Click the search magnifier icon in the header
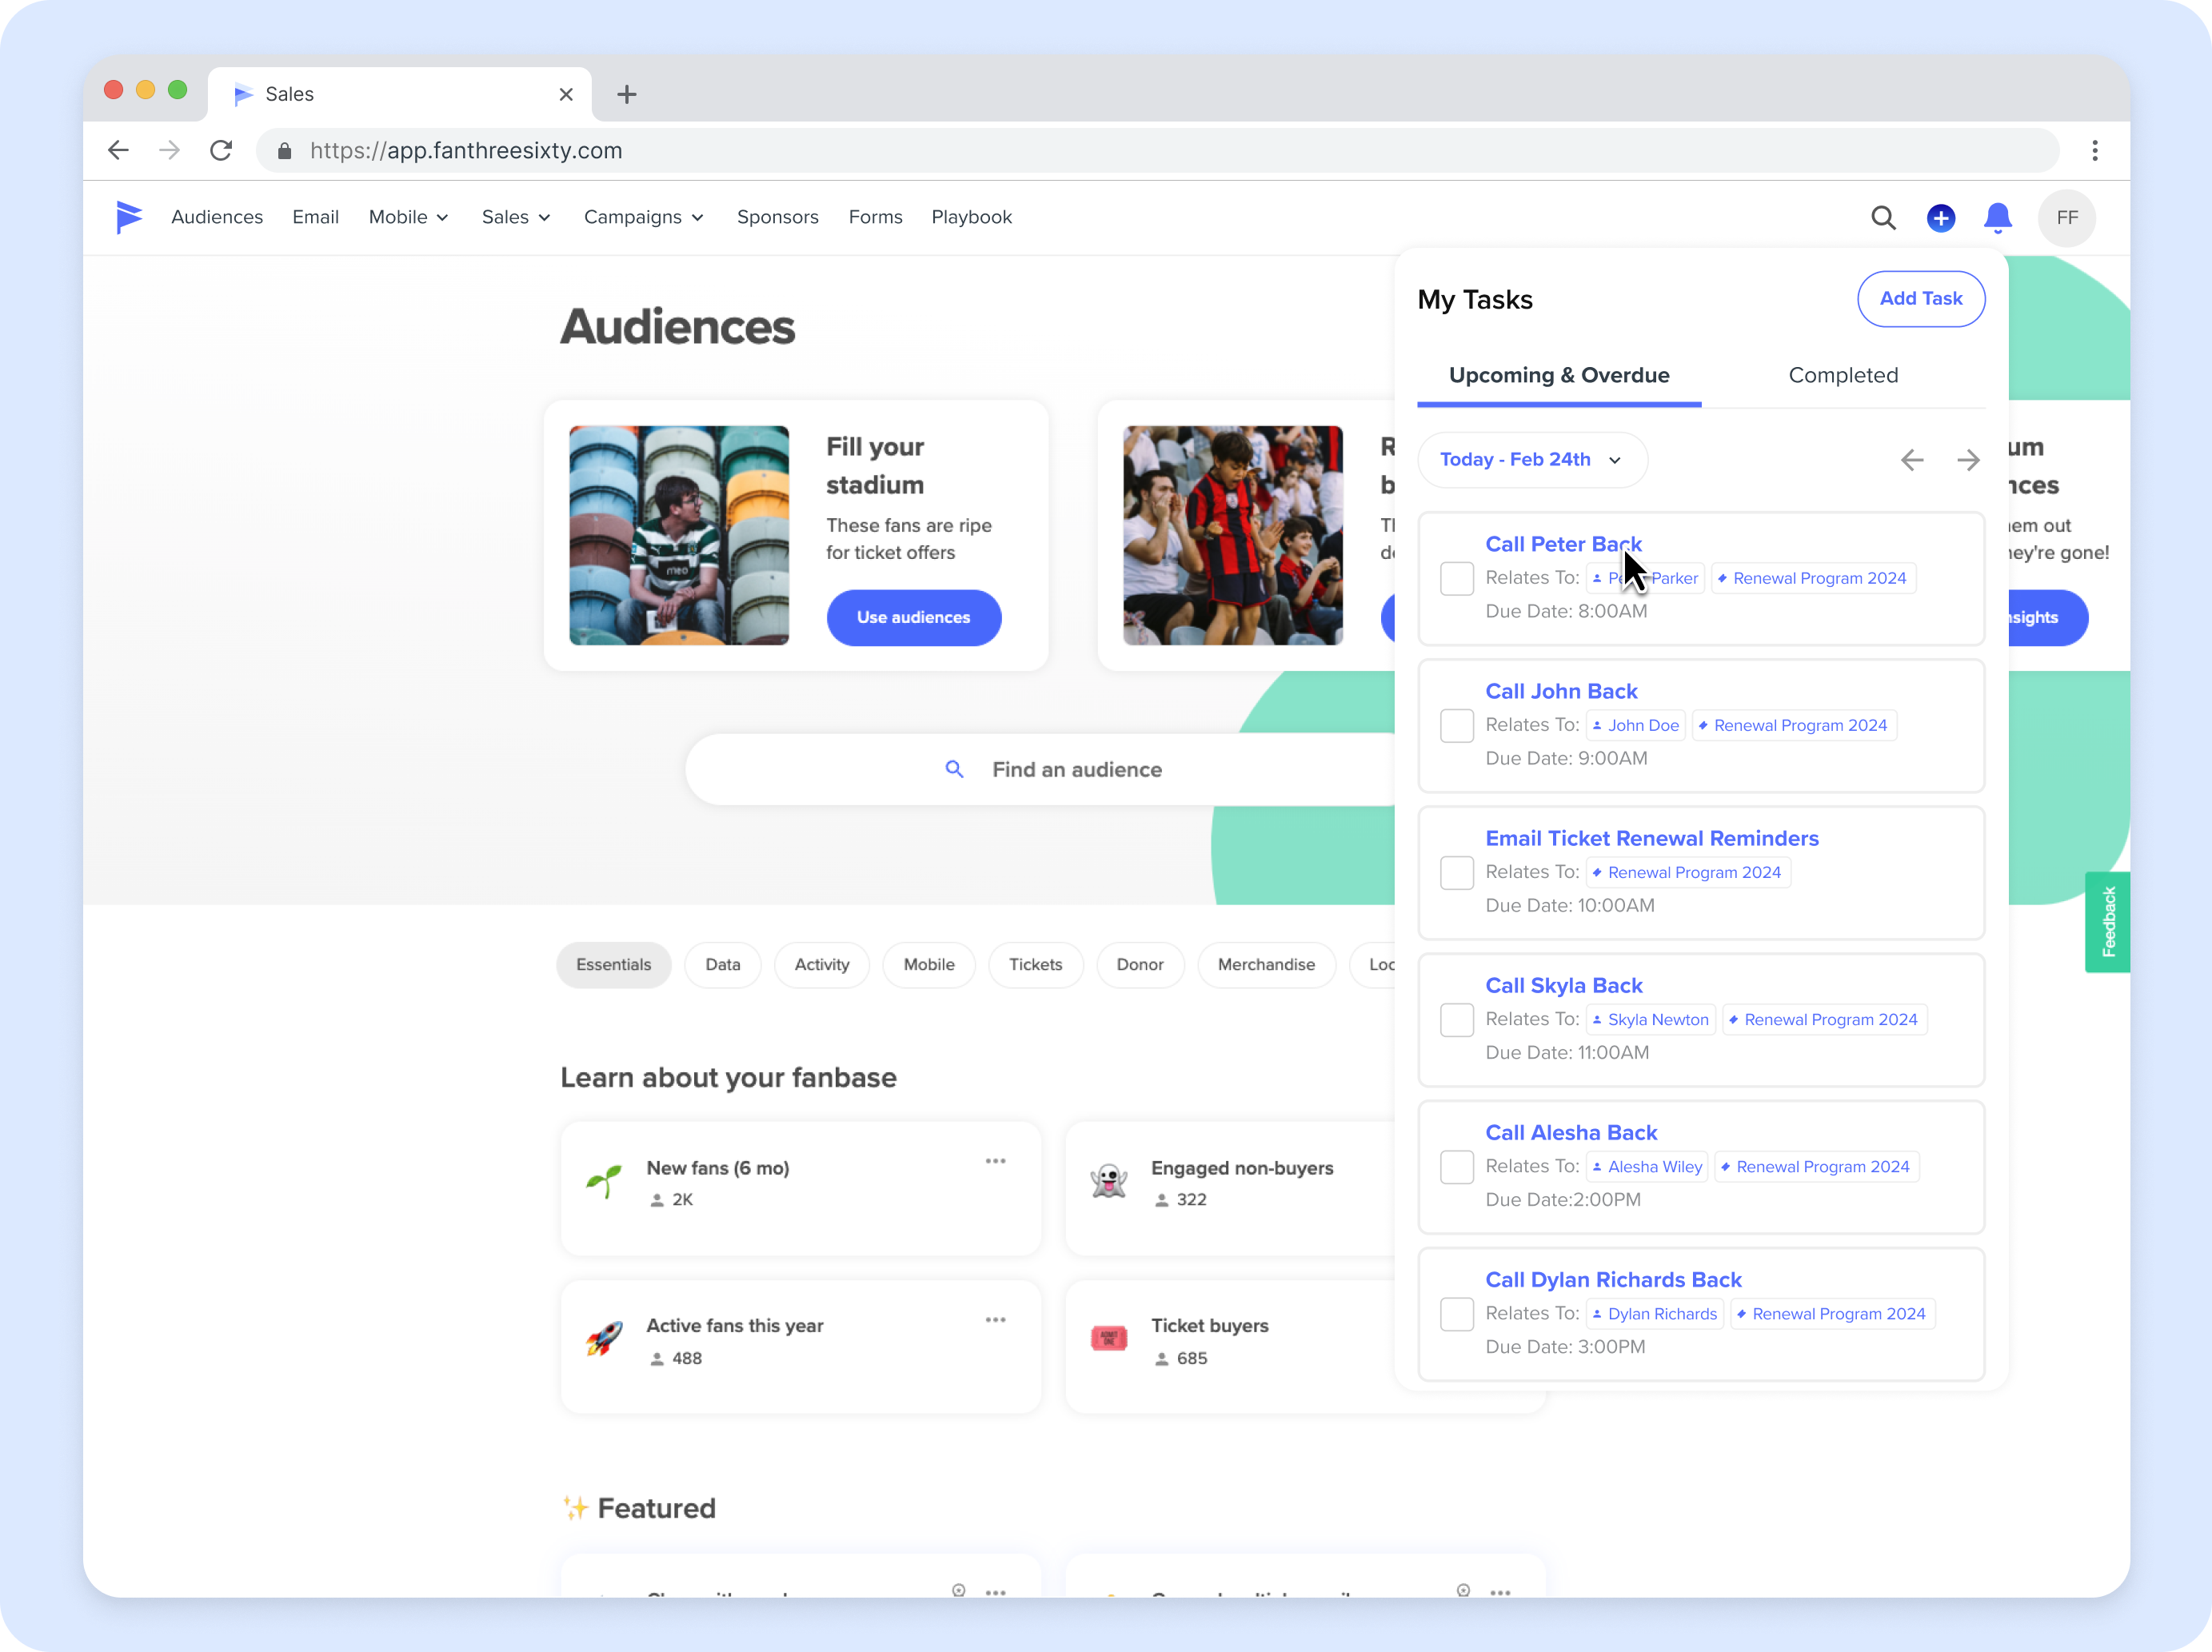This screenshot has height=1652, width=2212. tap(1883, 218)
